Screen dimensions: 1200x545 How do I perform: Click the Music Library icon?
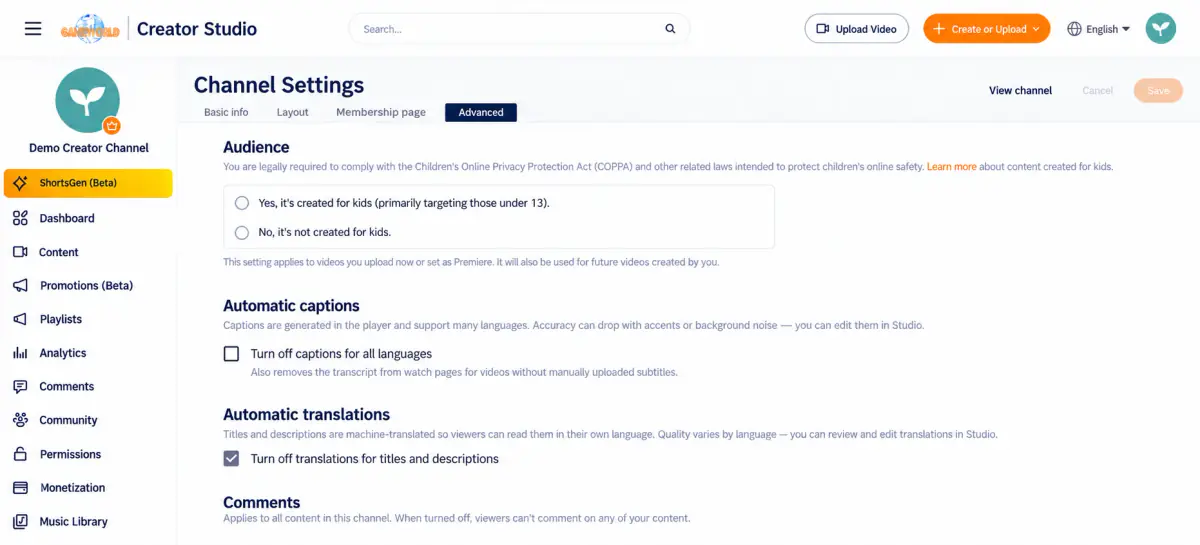20,521
